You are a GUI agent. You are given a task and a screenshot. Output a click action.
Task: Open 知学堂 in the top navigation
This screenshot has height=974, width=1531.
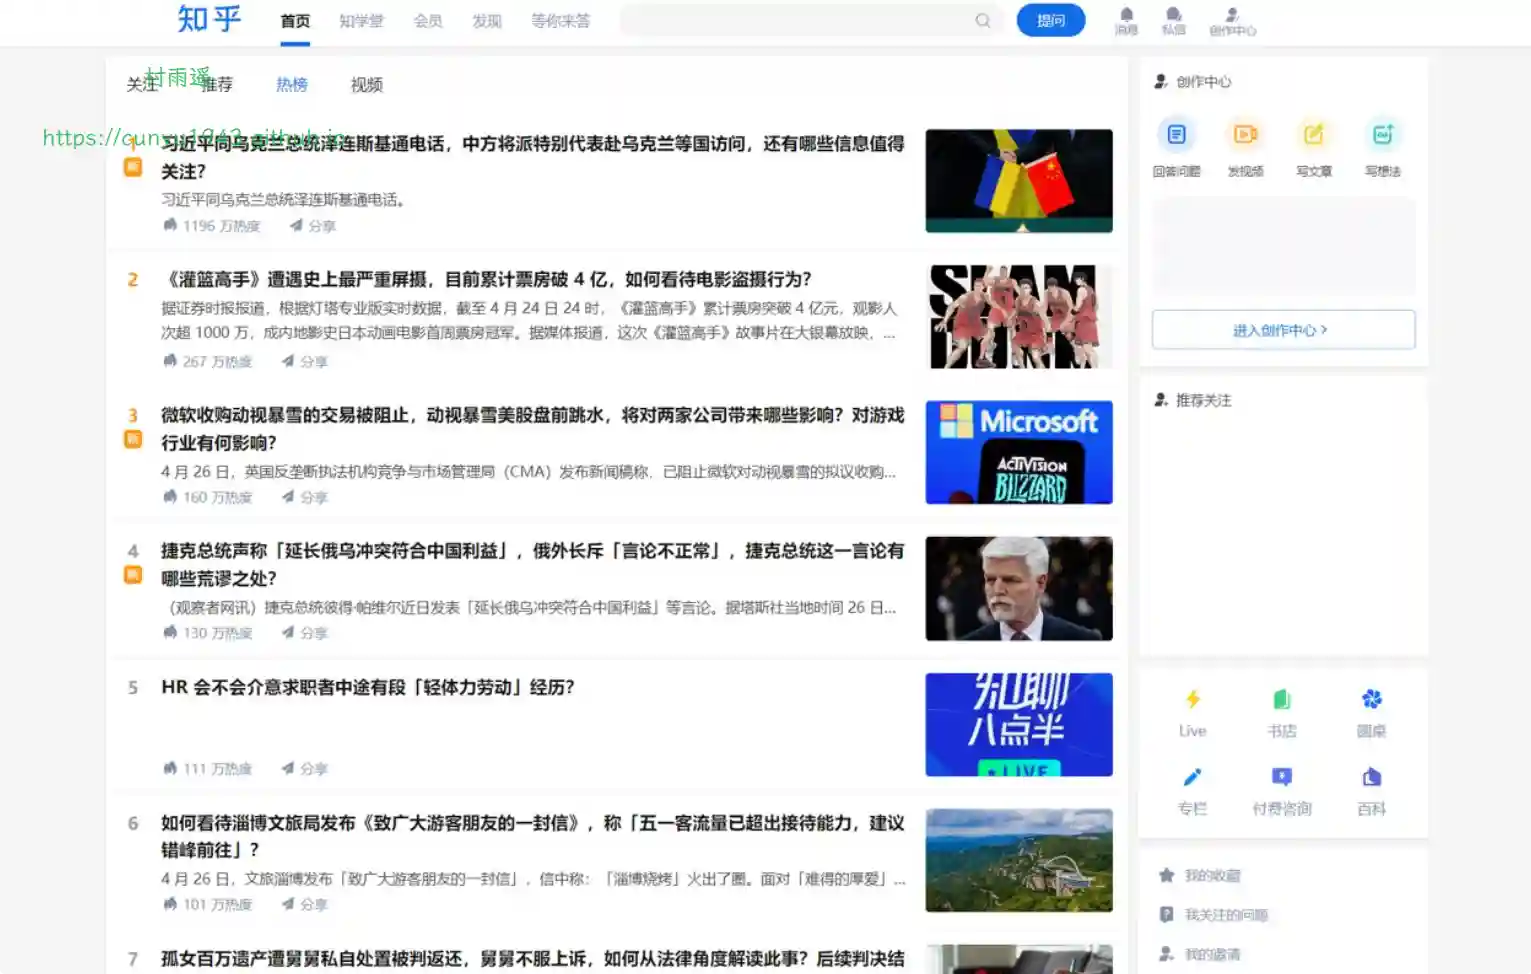coord(361,21)
